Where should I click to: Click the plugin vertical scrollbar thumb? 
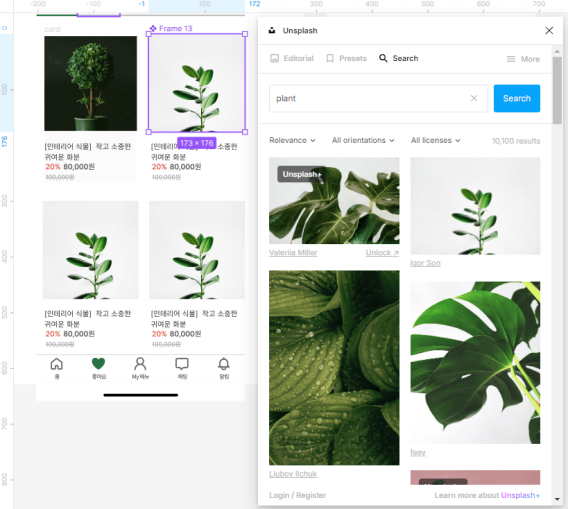[x=557, y=90]
